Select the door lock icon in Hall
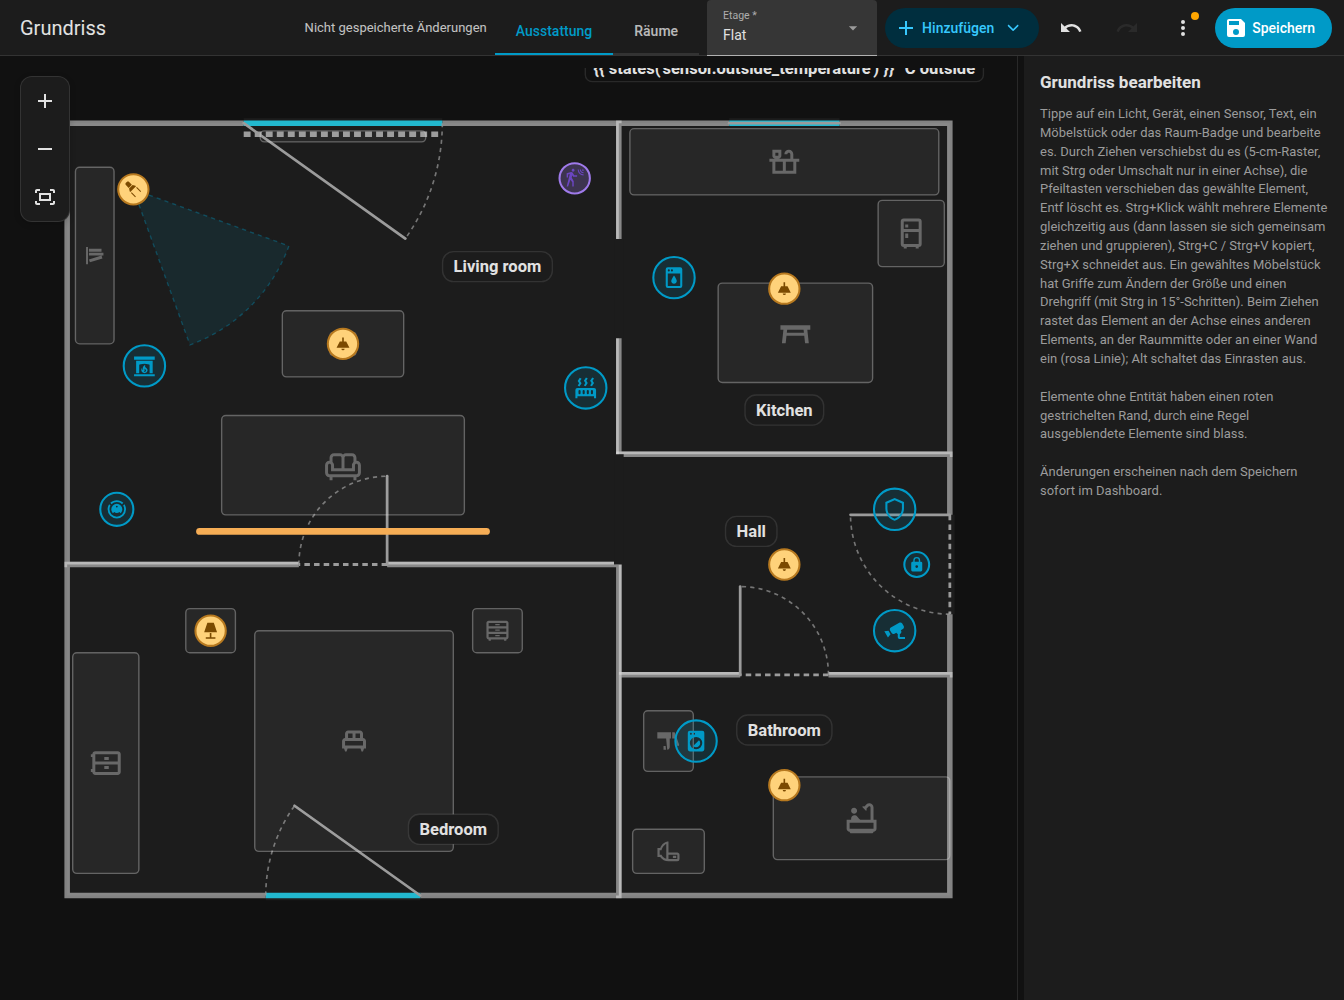 point(917,564)
